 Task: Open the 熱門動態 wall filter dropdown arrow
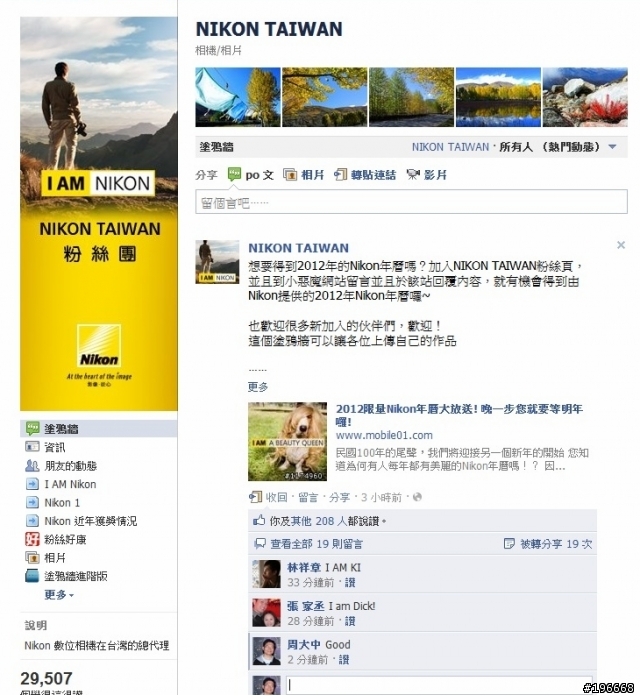pyautogui.click(x=612, y=146)
